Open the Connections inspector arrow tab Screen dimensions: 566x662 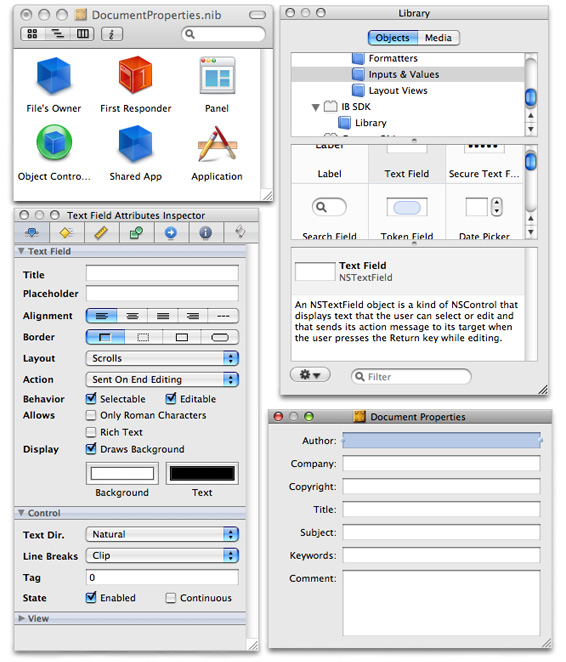pos(171,232)
